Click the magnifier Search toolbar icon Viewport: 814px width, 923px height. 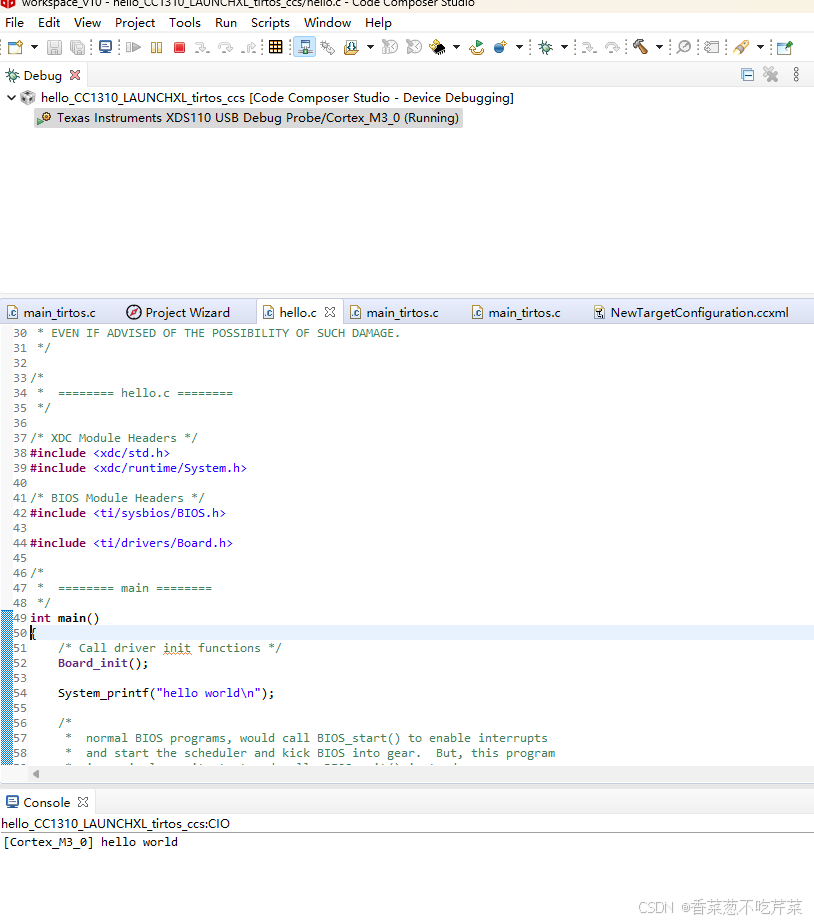tap(683, 47)
